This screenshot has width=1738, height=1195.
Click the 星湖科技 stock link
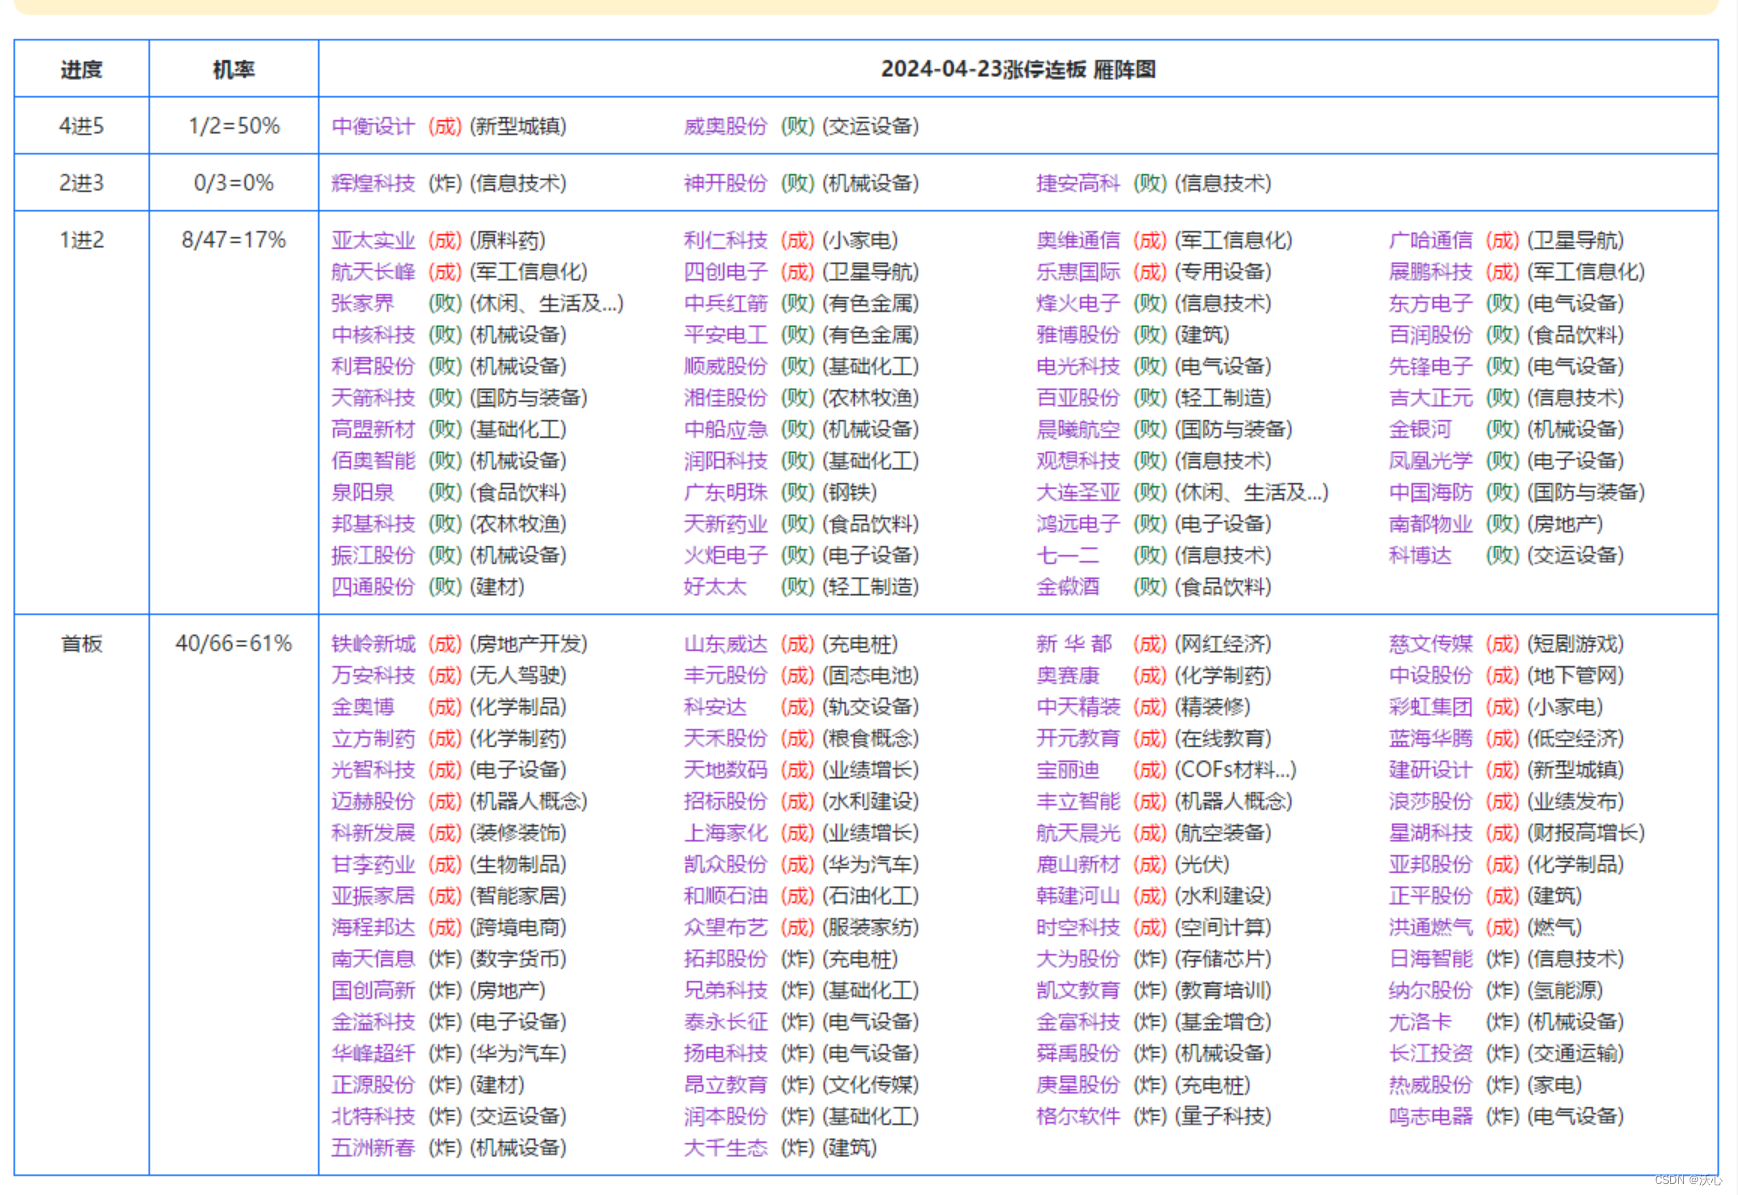point(1430,833)
